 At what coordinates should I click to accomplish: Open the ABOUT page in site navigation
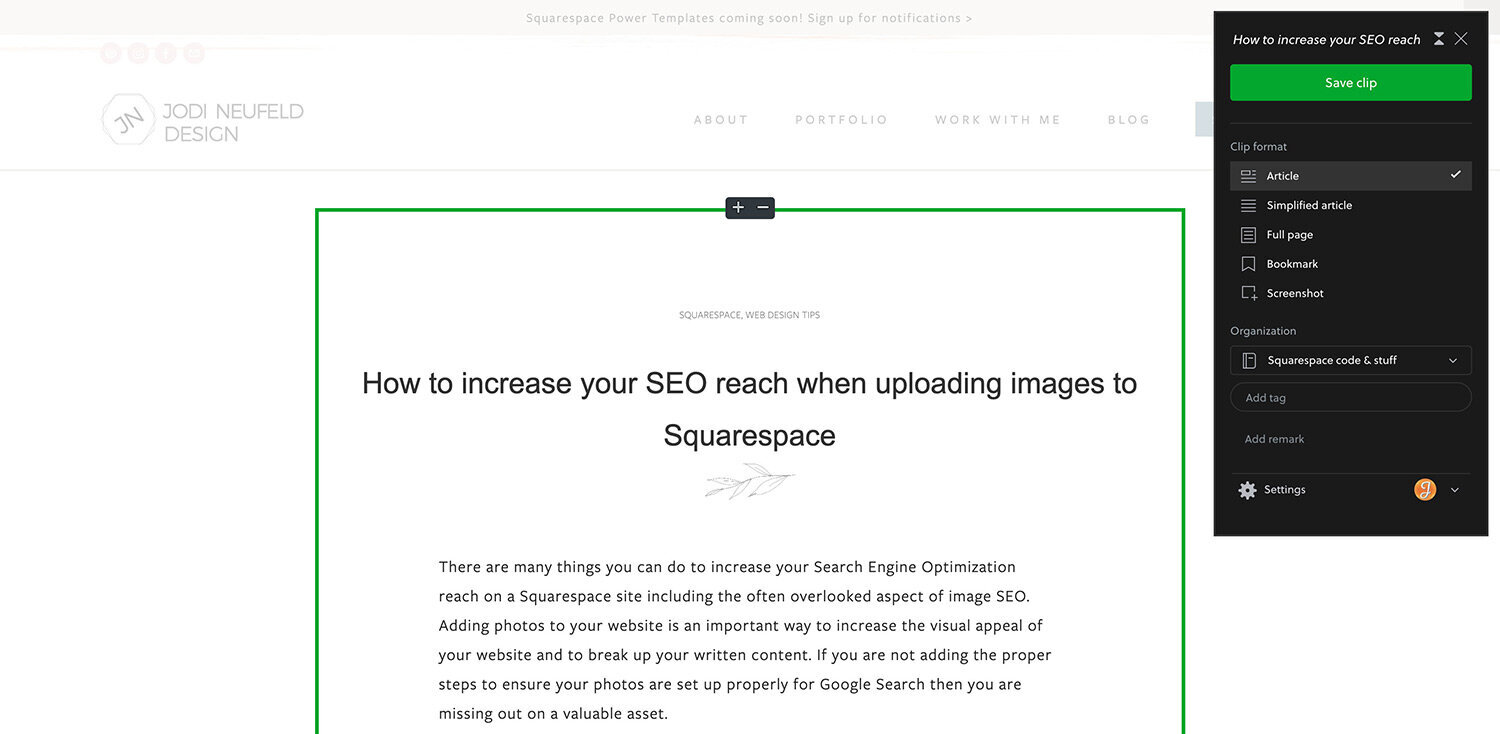point(721,120)
